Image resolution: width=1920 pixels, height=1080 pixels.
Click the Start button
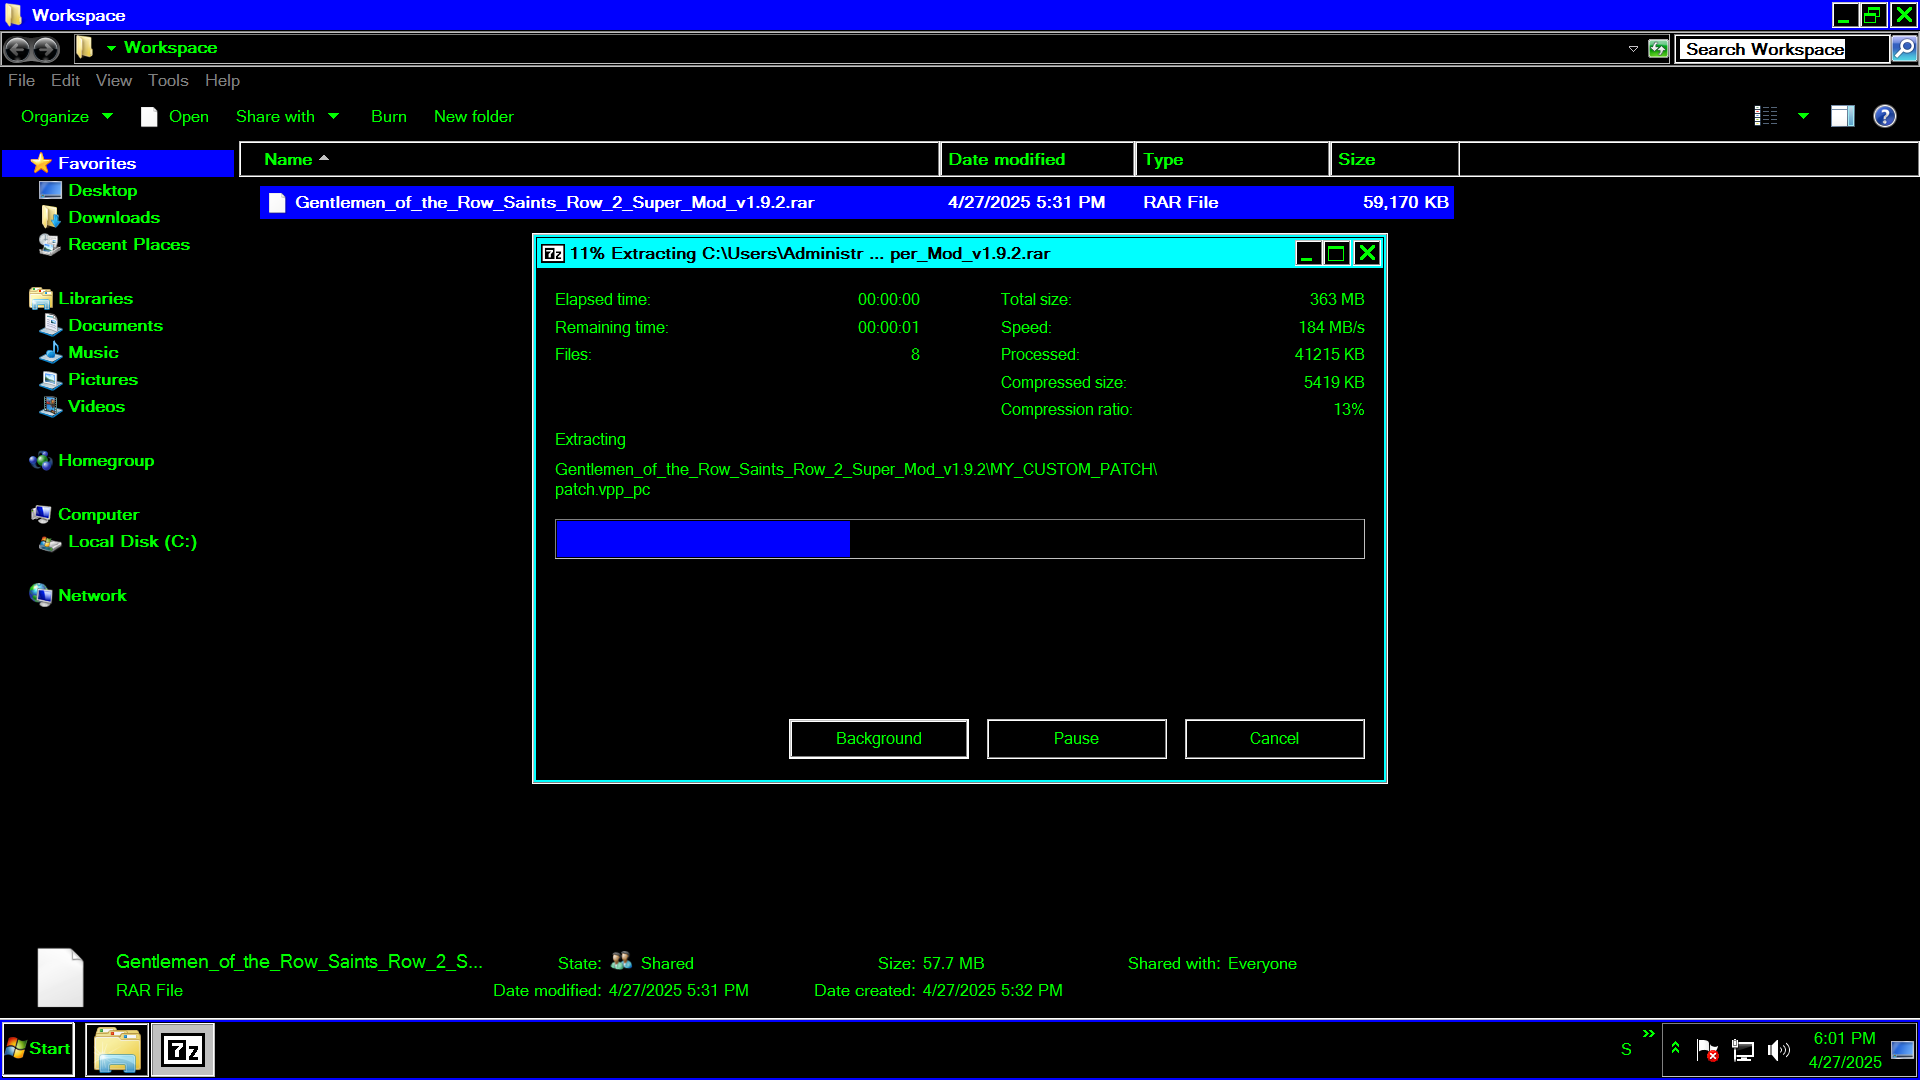(x=38, y=1048)
